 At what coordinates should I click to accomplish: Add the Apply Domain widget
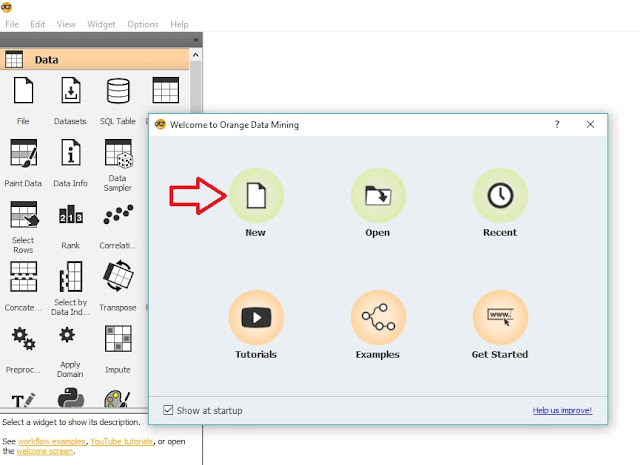pyautogui.click(x=70, y=352)
